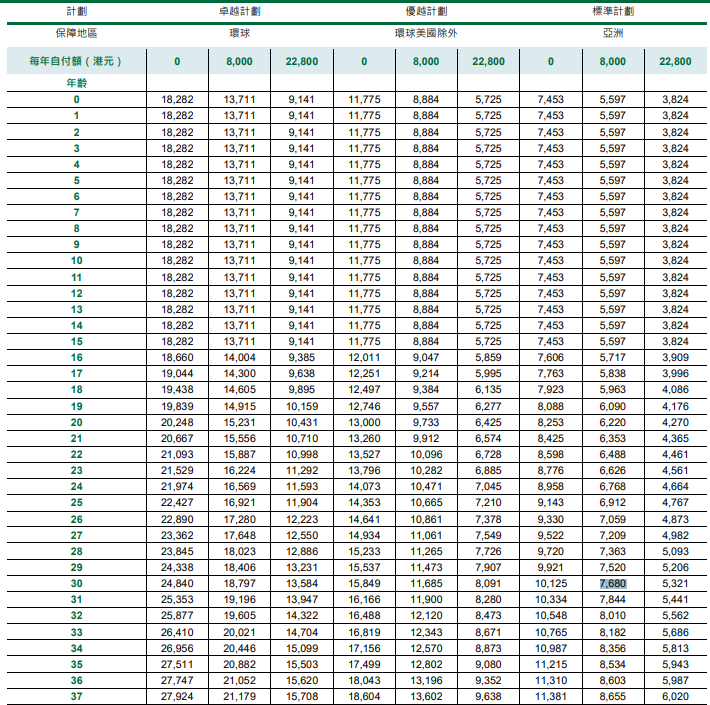
Task: Click value 4,767 in age 25 row
Action: 675,503
